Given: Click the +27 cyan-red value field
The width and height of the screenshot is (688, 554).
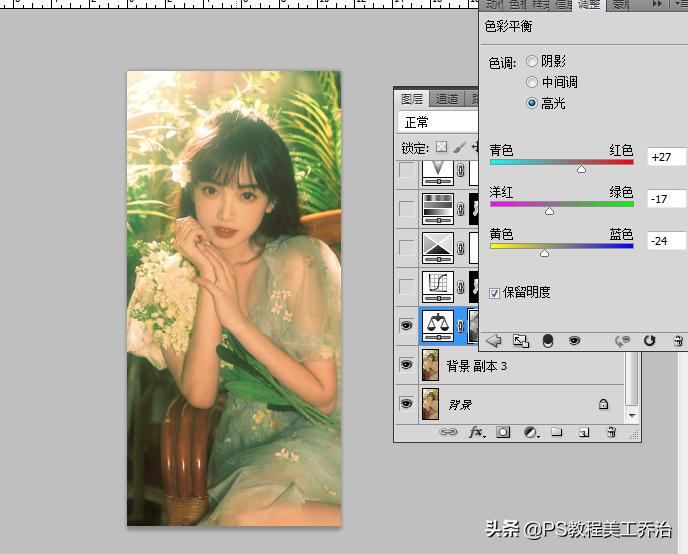Looking at the screenshot, I should [x=666, y=157].
